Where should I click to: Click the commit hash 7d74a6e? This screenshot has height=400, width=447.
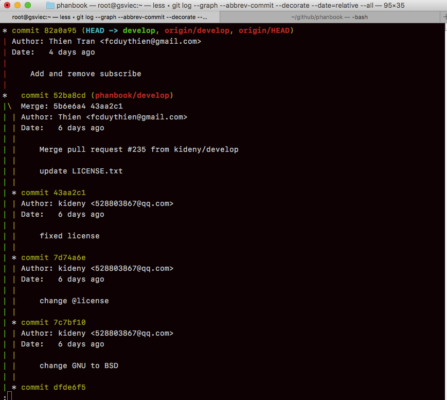(x=69, y=258)
